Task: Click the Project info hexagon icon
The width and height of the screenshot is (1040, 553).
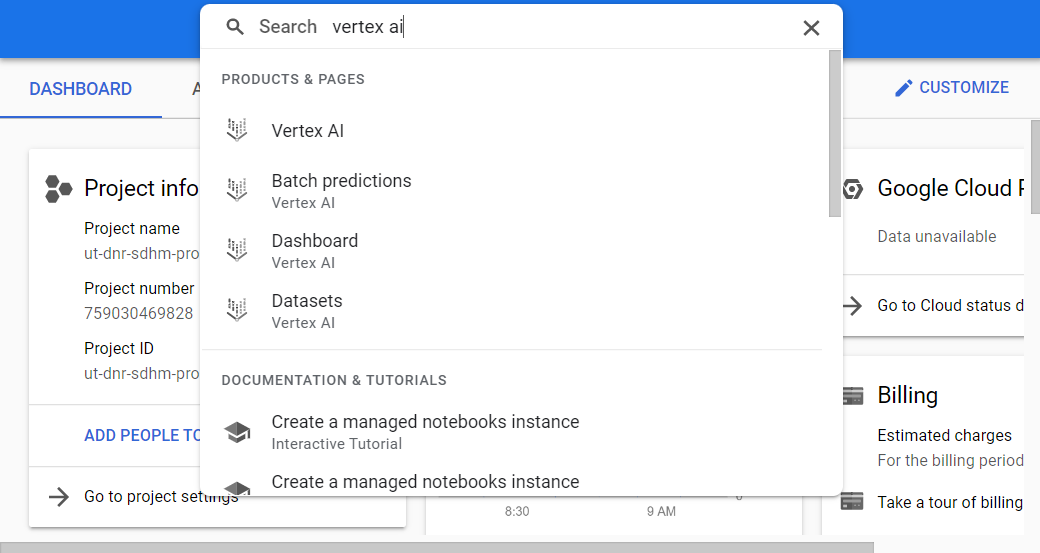Action: coord(59,189)
